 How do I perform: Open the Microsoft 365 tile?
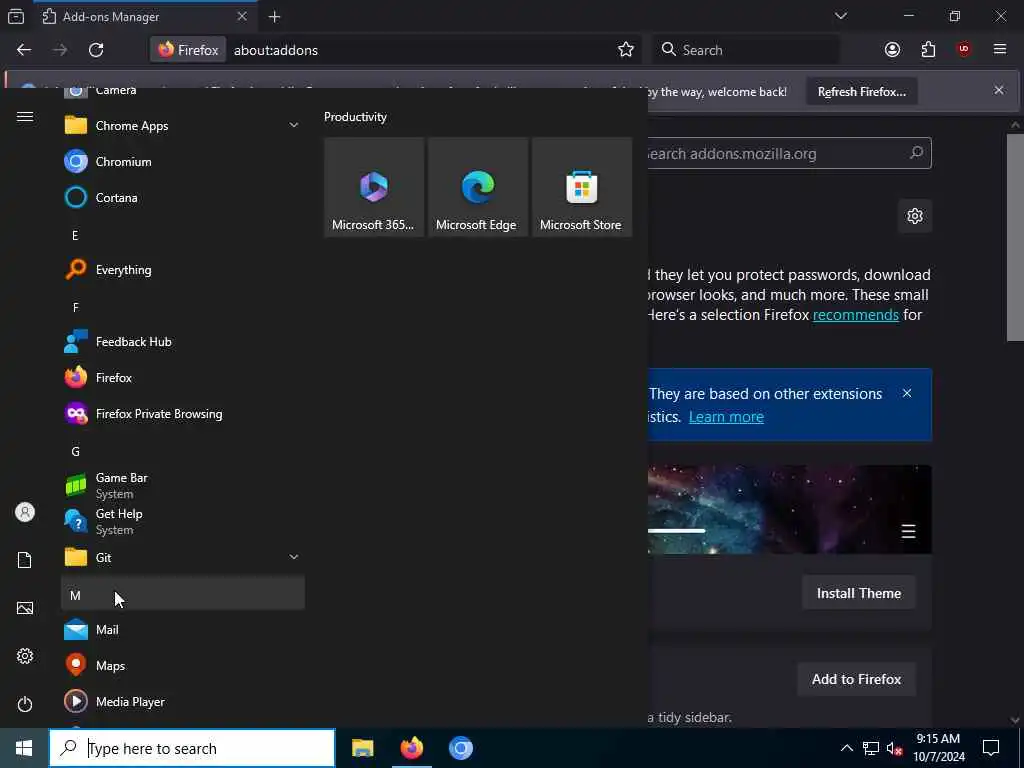point(374,187)
